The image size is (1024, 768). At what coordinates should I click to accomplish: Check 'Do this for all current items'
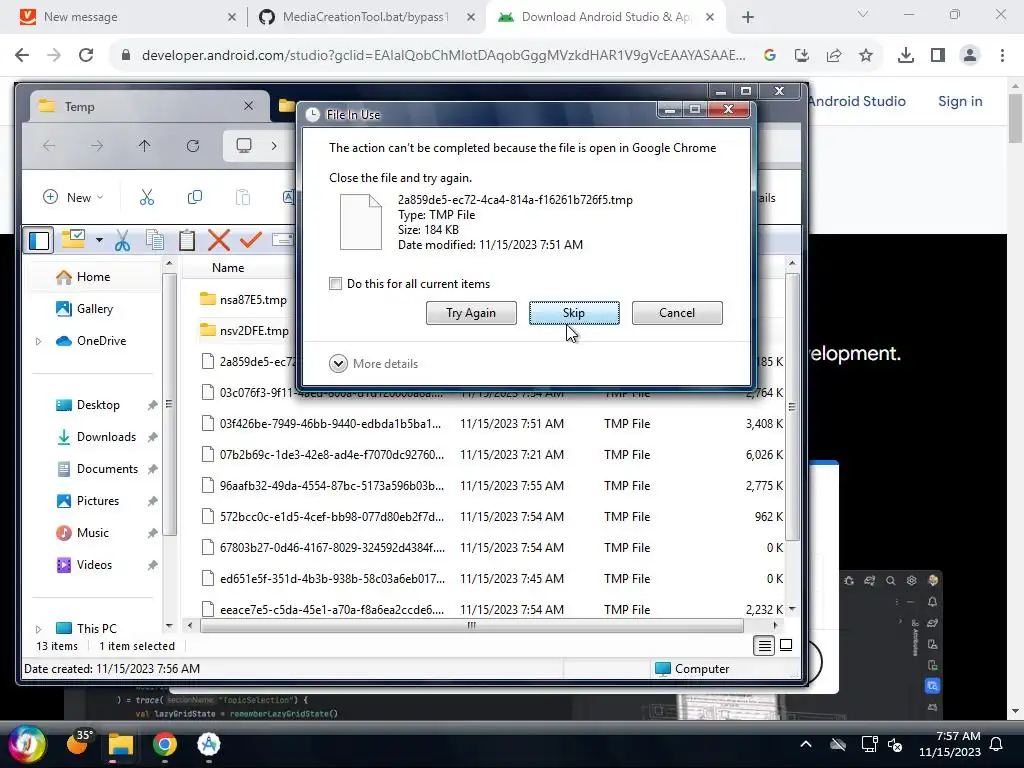click(335, 283)
